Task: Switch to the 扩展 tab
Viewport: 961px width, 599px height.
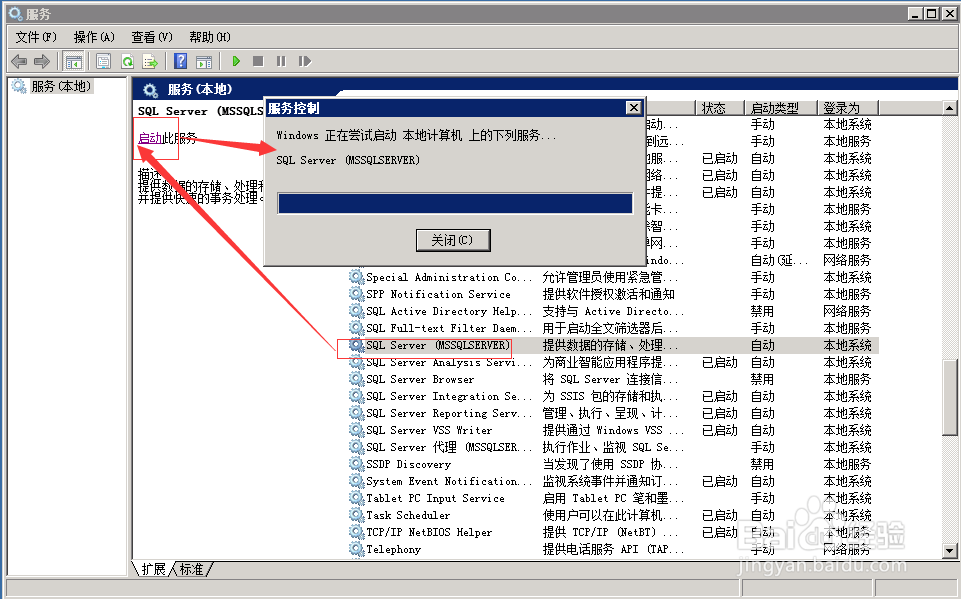Action: [x=153, y=570]
